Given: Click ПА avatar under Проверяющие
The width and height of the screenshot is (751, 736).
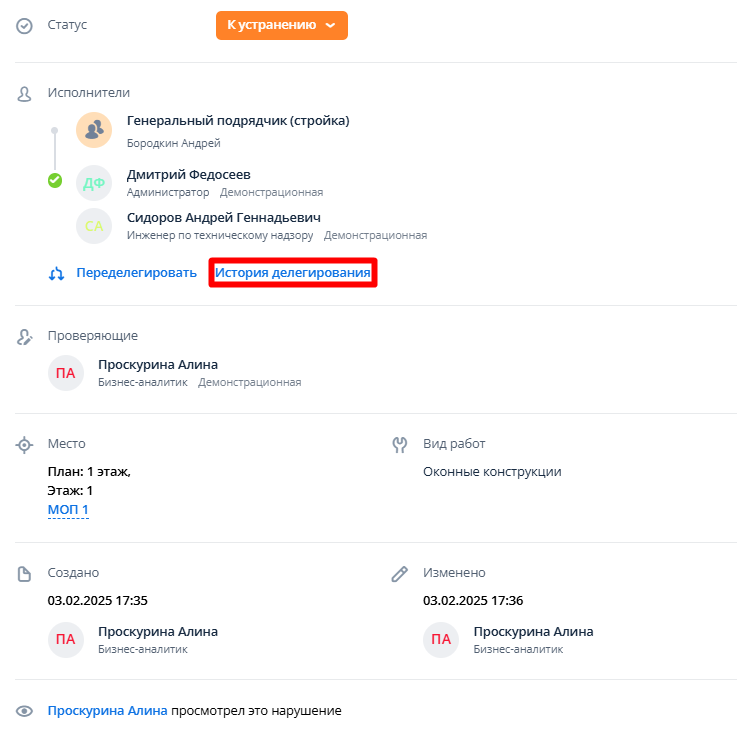Looking at the screenshot, I should point(66,373).
